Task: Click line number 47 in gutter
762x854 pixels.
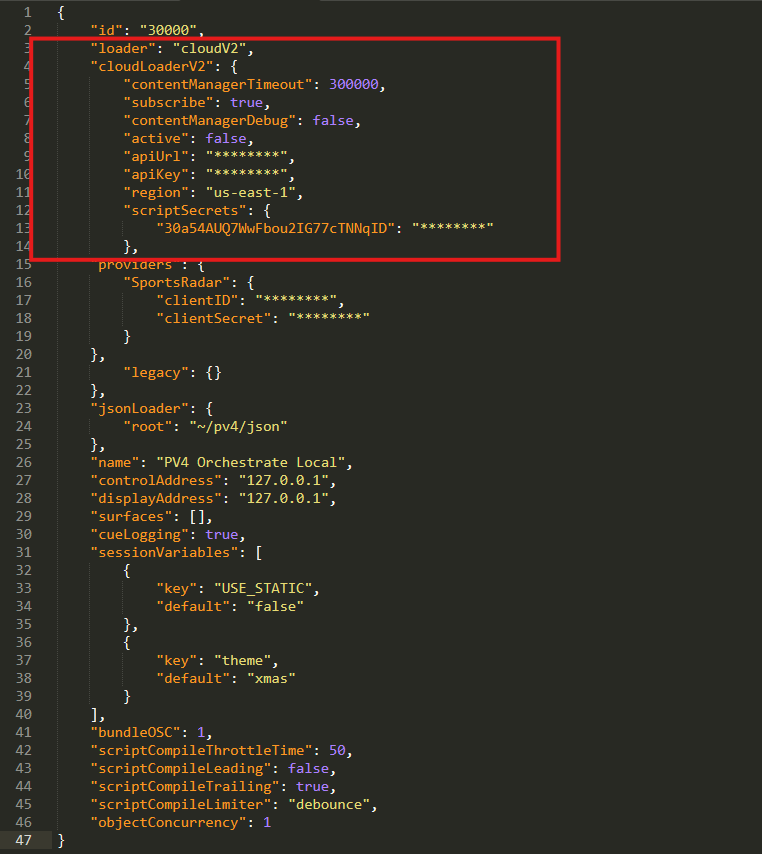Action: (x=23, y=840)
